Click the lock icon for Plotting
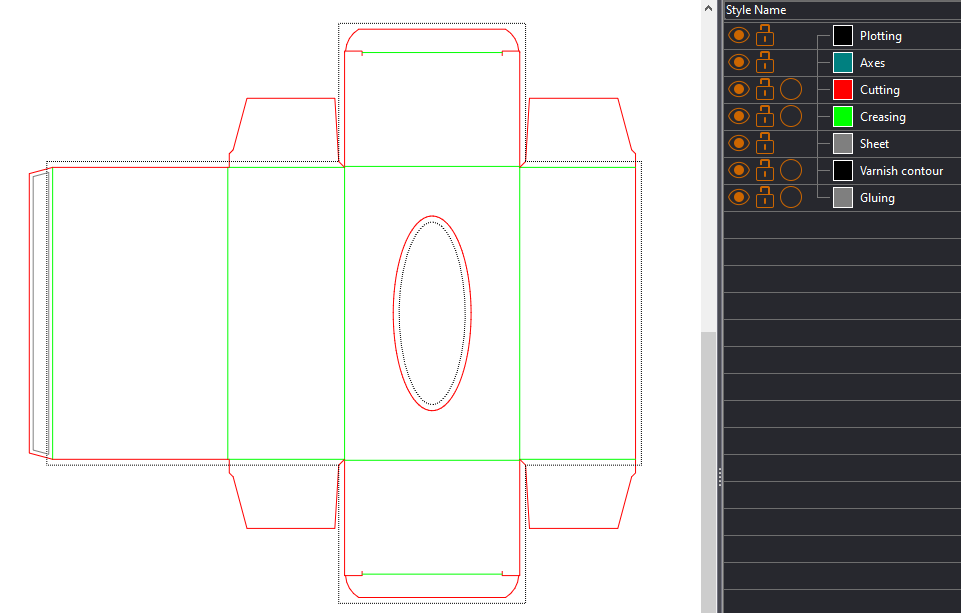The image size is (961, 613). [764, 36]
